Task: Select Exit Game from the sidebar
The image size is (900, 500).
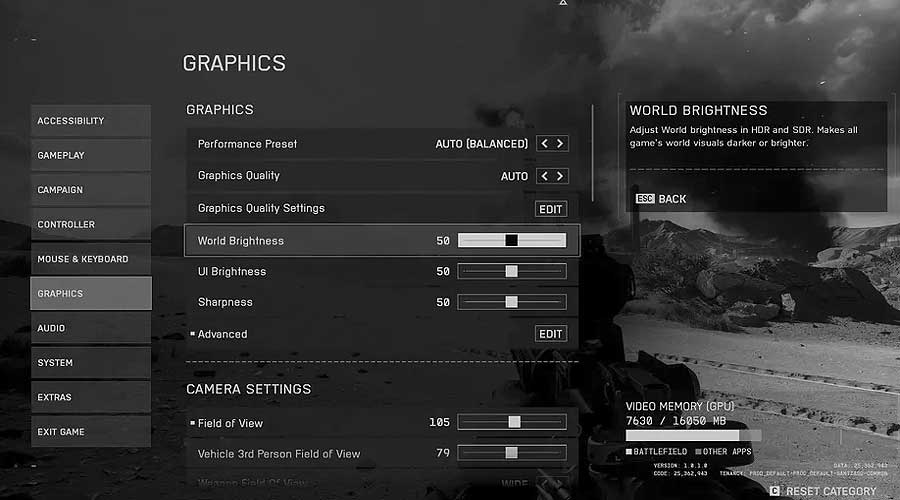Action: [x=91, y=432]
